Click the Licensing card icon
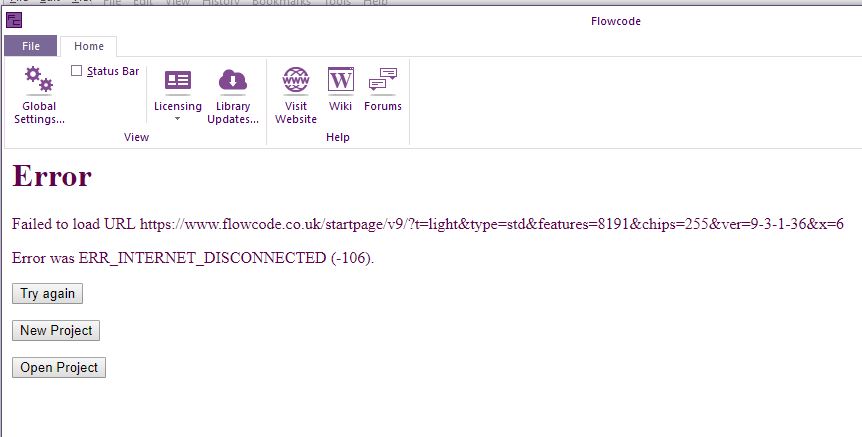 click(x=178, y=80)
